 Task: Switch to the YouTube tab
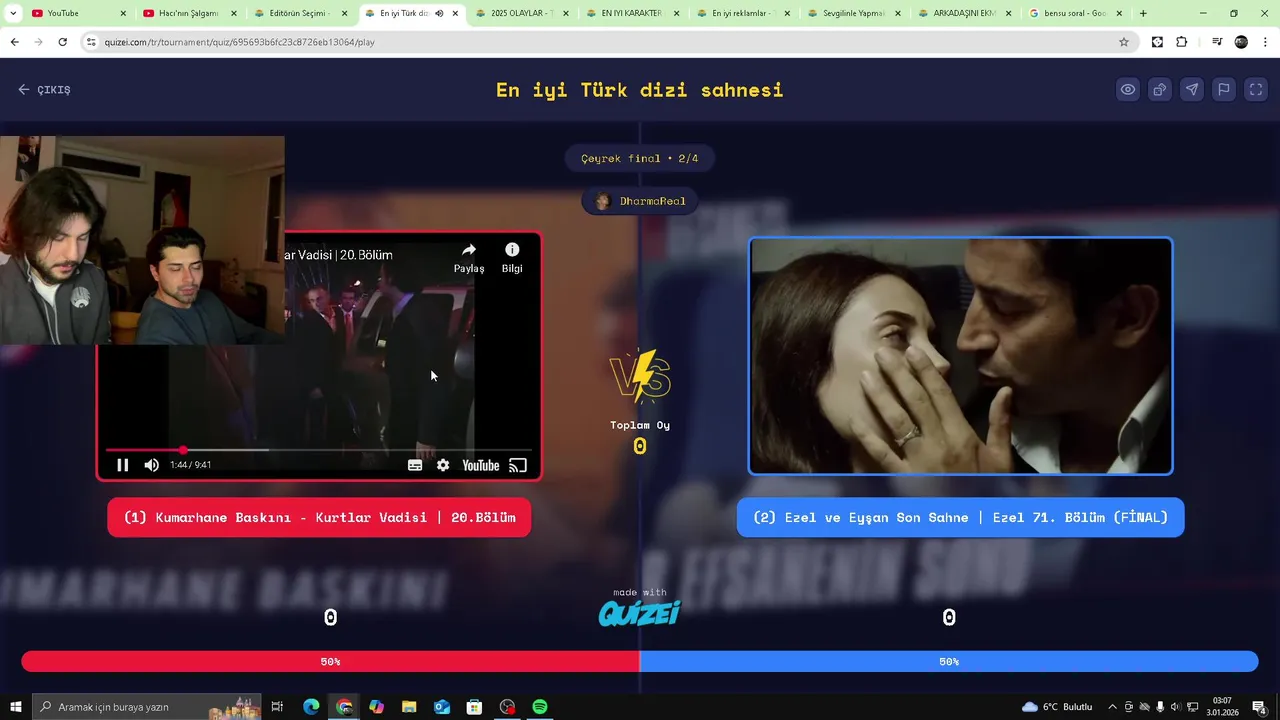(80, 13)
